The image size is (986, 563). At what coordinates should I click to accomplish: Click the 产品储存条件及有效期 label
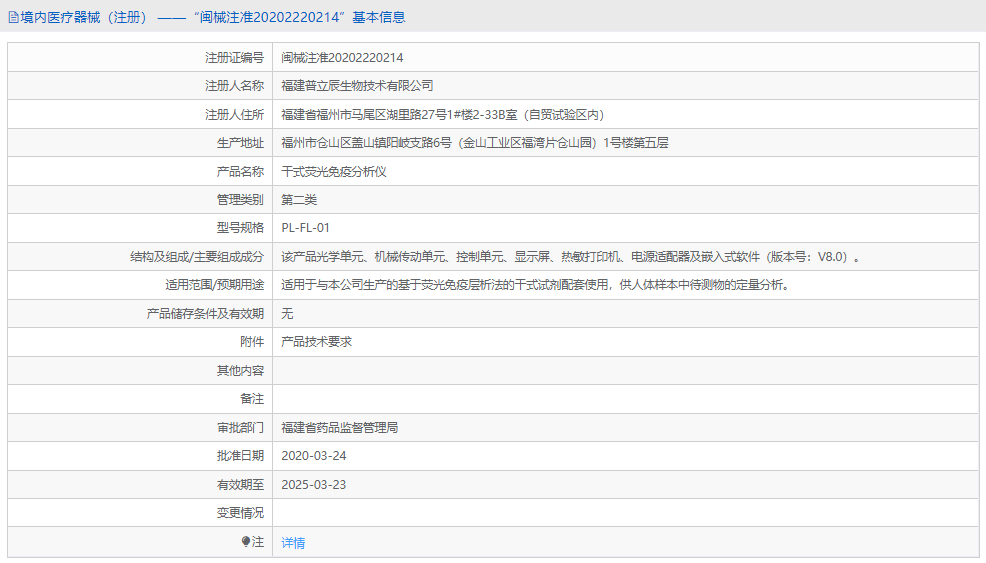(x=205, y=314)
